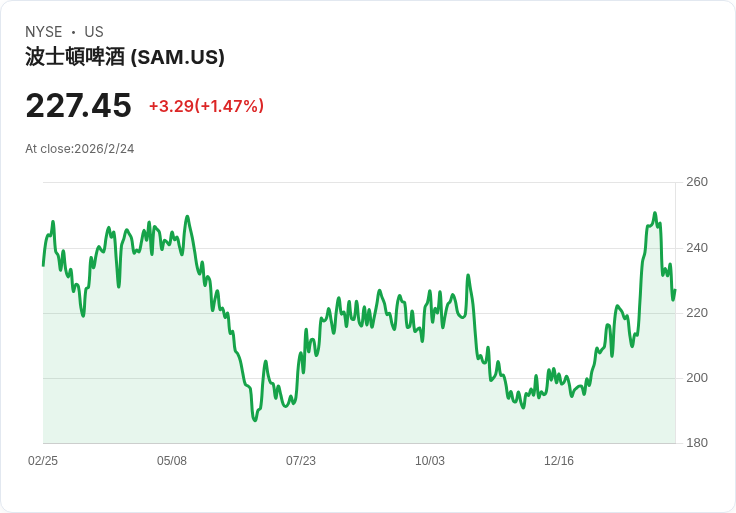The width and height of the screenshot is (736, 513).
Task: Click the 05/08 date on x-axis
Action: (172, 461)
